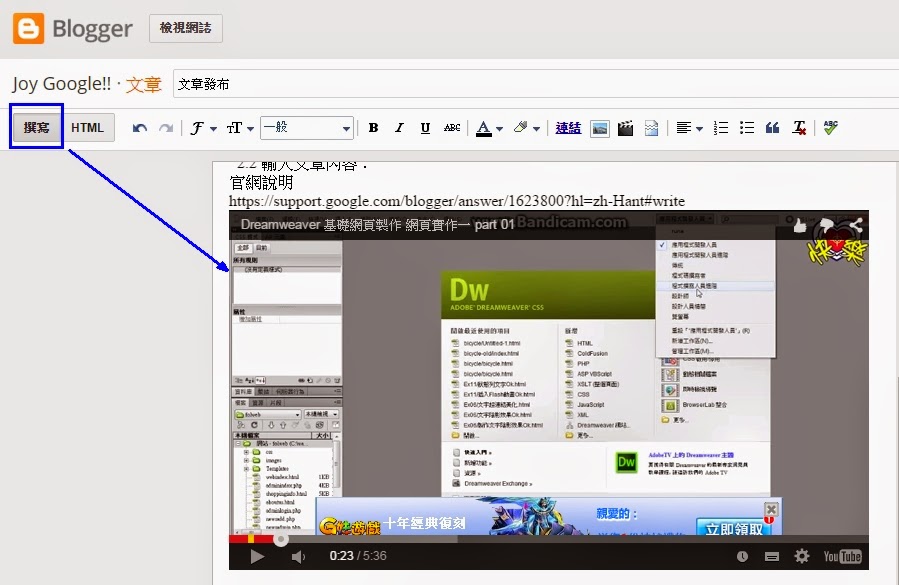Switch to 撰寫 compose mode
The width and height of the screenshot is (899, 585).
click(x=36, y=127)
